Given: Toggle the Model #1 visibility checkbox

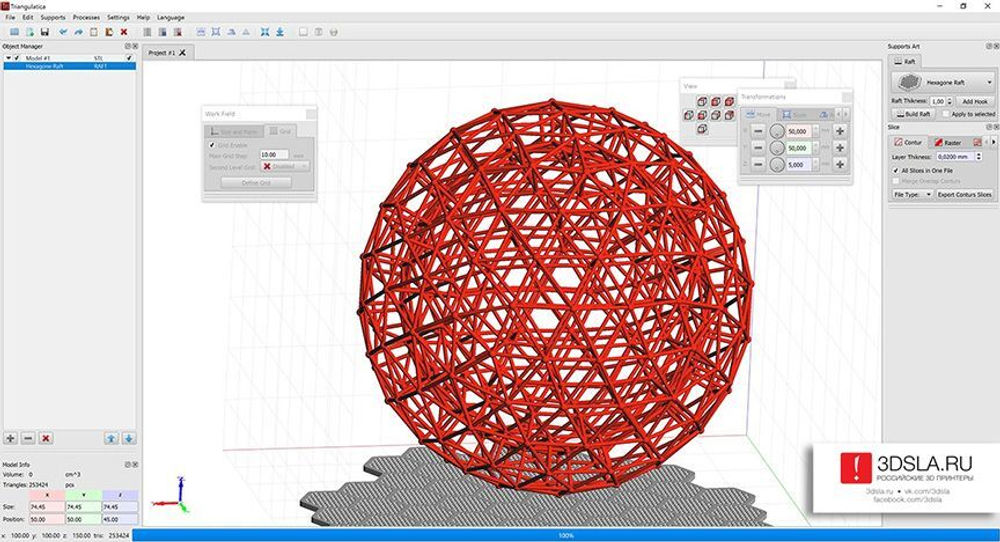Looking at the screenshot, I should click(18, 58).
